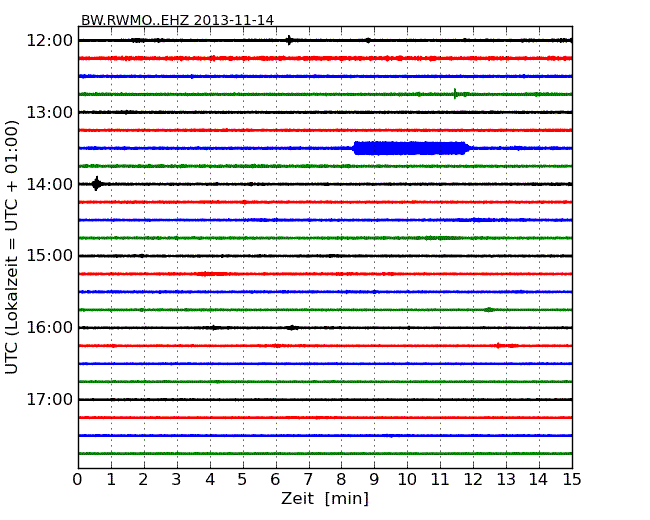Click the x-axis tick label 10
The width and height of the screenshot is (650, 520).
(x=407, y=480)
